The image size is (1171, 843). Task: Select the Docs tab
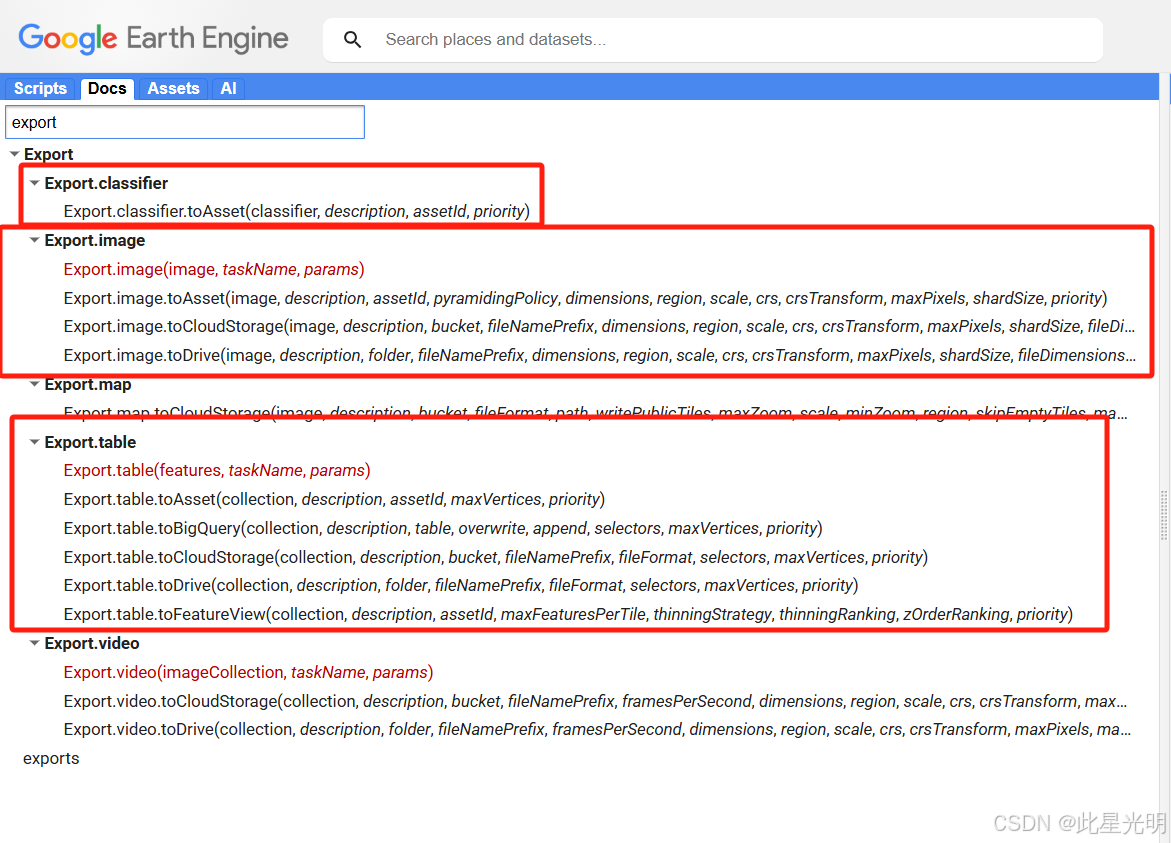(107, 88)
